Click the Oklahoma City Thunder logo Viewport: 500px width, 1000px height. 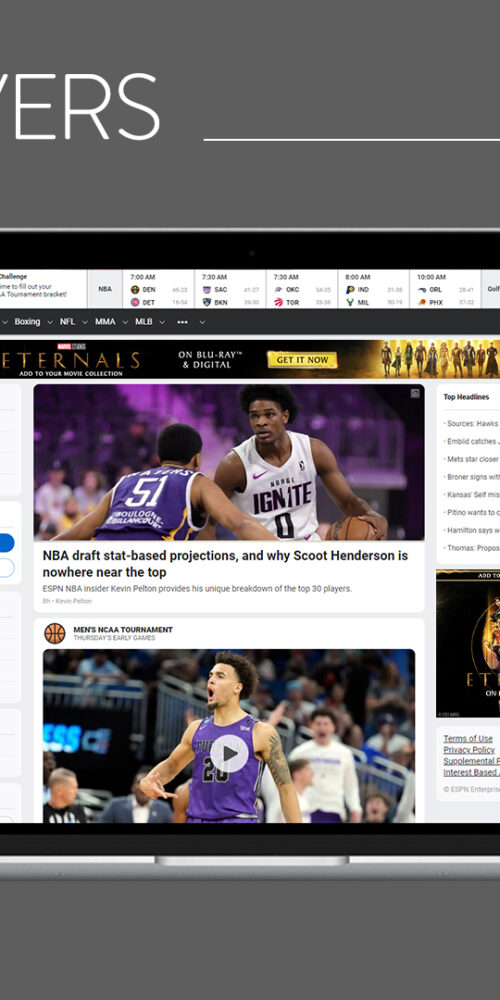[278, 290]
